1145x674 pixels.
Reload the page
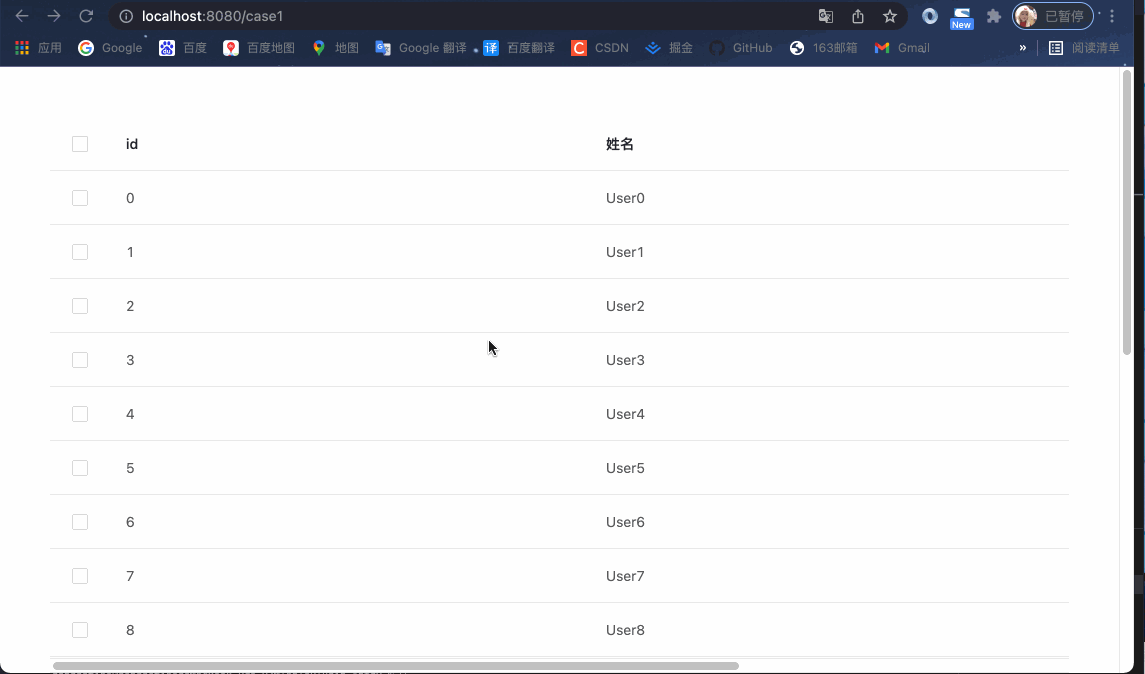pyautogui.click(x=87, y=16)
